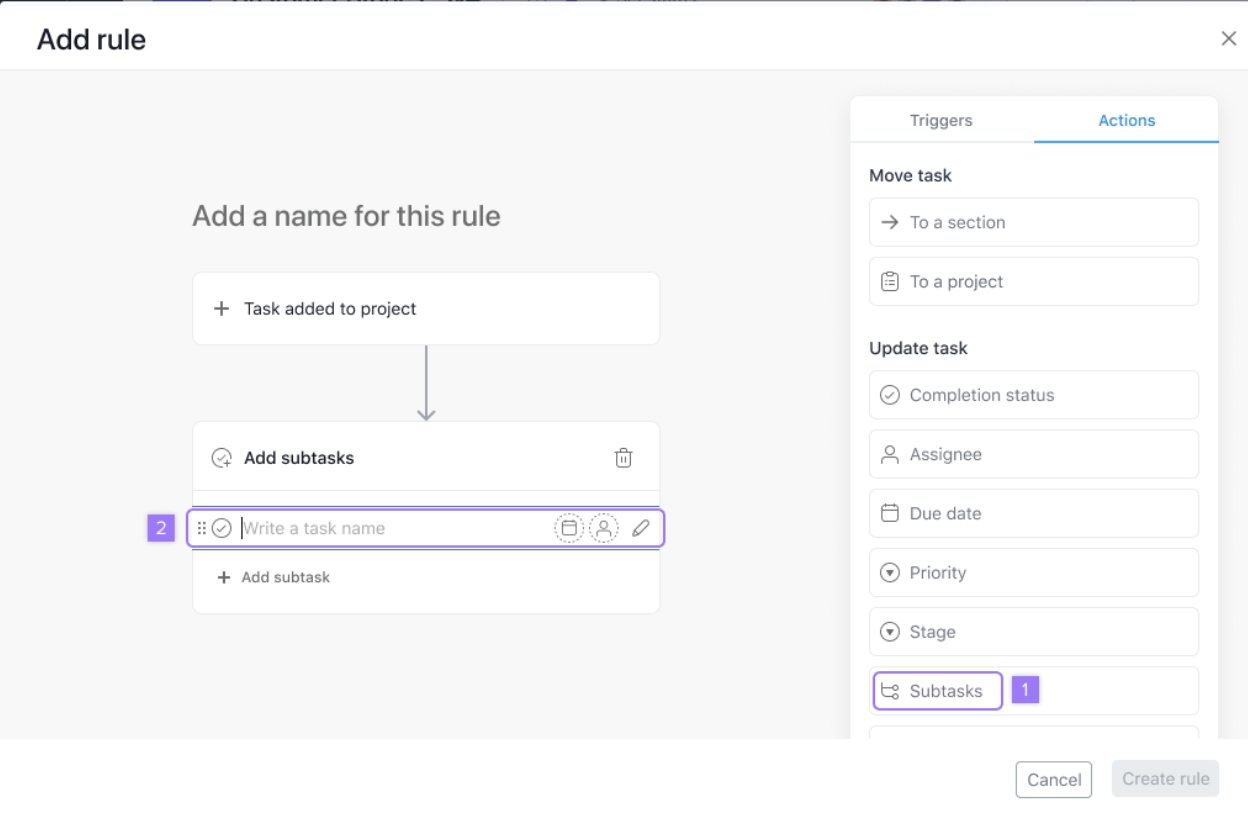1248x816 pixels.
Task: Close the Add rule dialog
Action: click(1228, 39)
